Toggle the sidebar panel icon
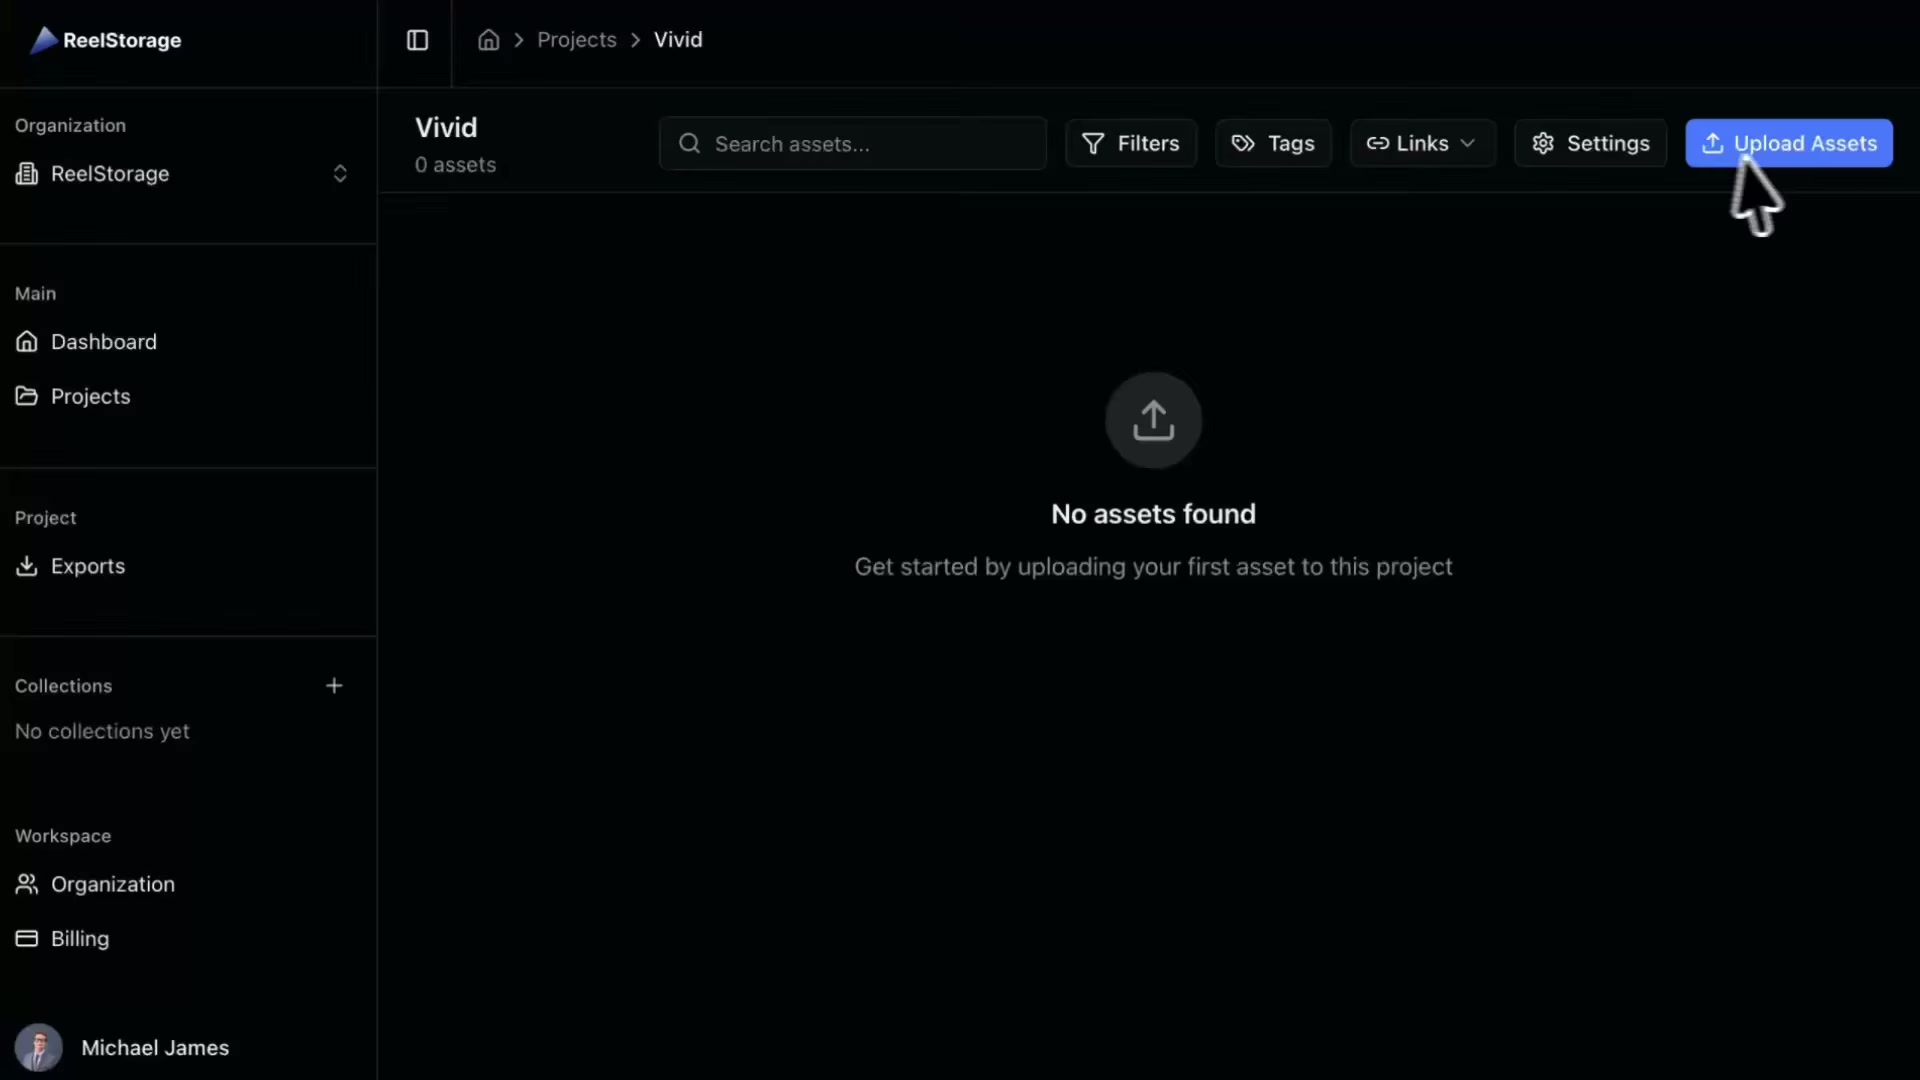The width and height of the screenshot is (1920, 1080). coord(417,40)
